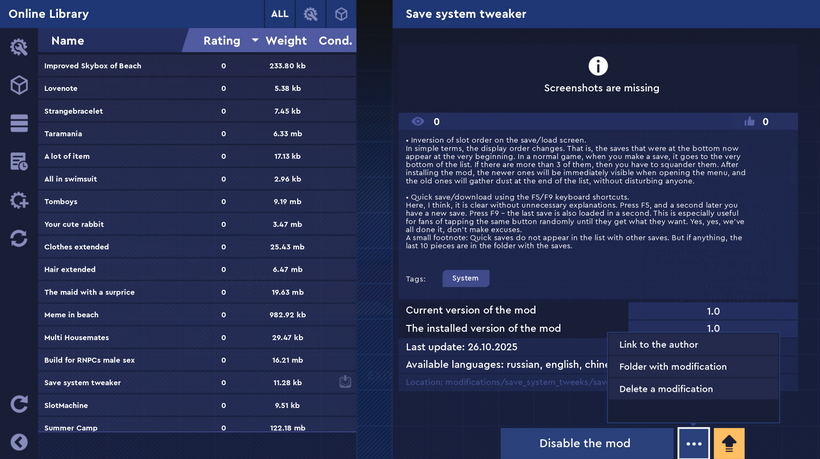820x459 pixels.
Task: Go back using the left arrow circle icon
Action: click(x=18, y=442)
